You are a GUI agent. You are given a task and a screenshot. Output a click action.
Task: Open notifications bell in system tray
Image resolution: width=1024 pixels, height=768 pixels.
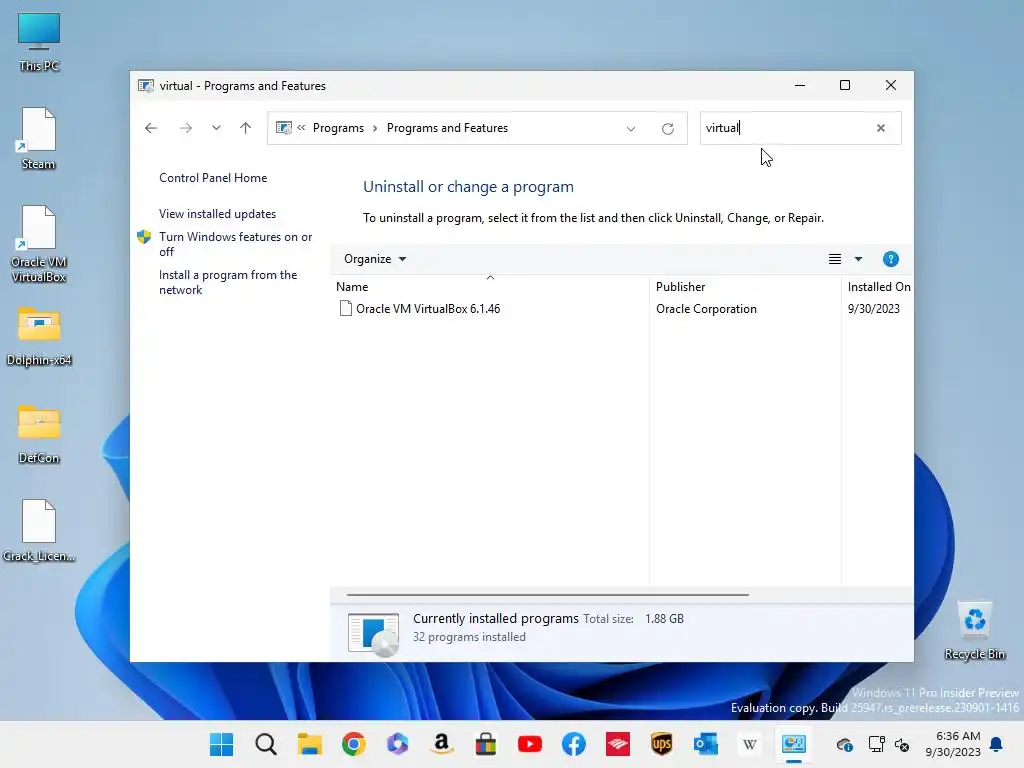click(x=997, y=744)
